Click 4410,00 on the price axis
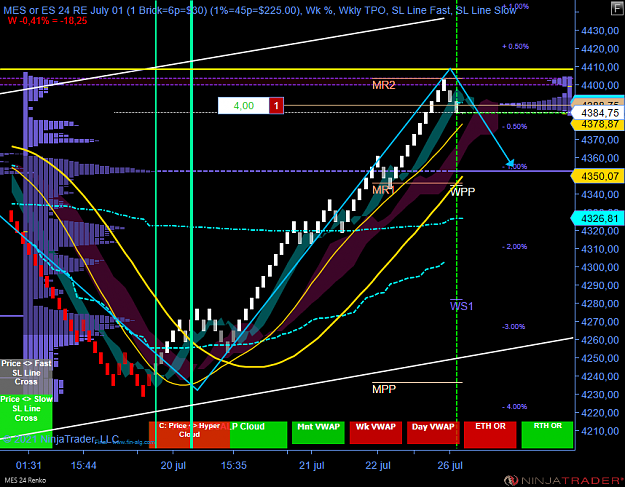The height and width of the screenshot is (487, 625). point(600,67)
